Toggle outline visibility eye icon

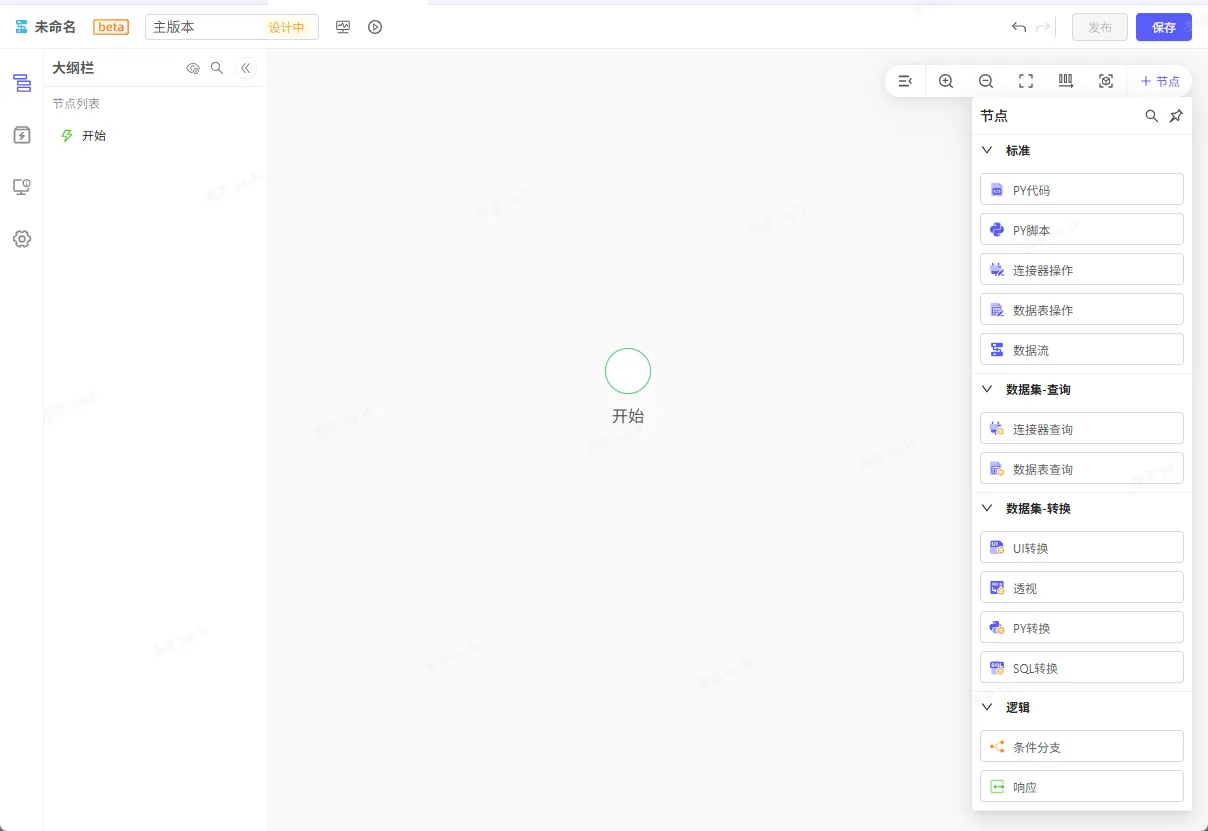point(193,68)
